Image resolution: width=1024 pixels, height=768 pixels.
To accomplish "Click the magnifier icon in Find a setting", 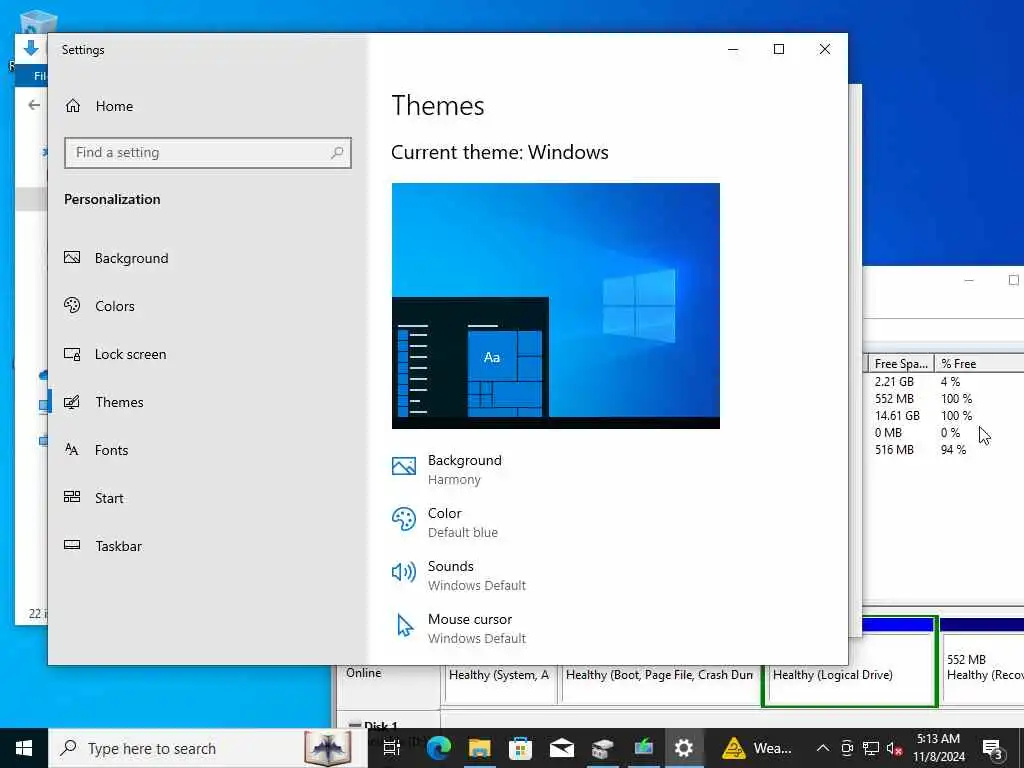I will tap(337, 153).
